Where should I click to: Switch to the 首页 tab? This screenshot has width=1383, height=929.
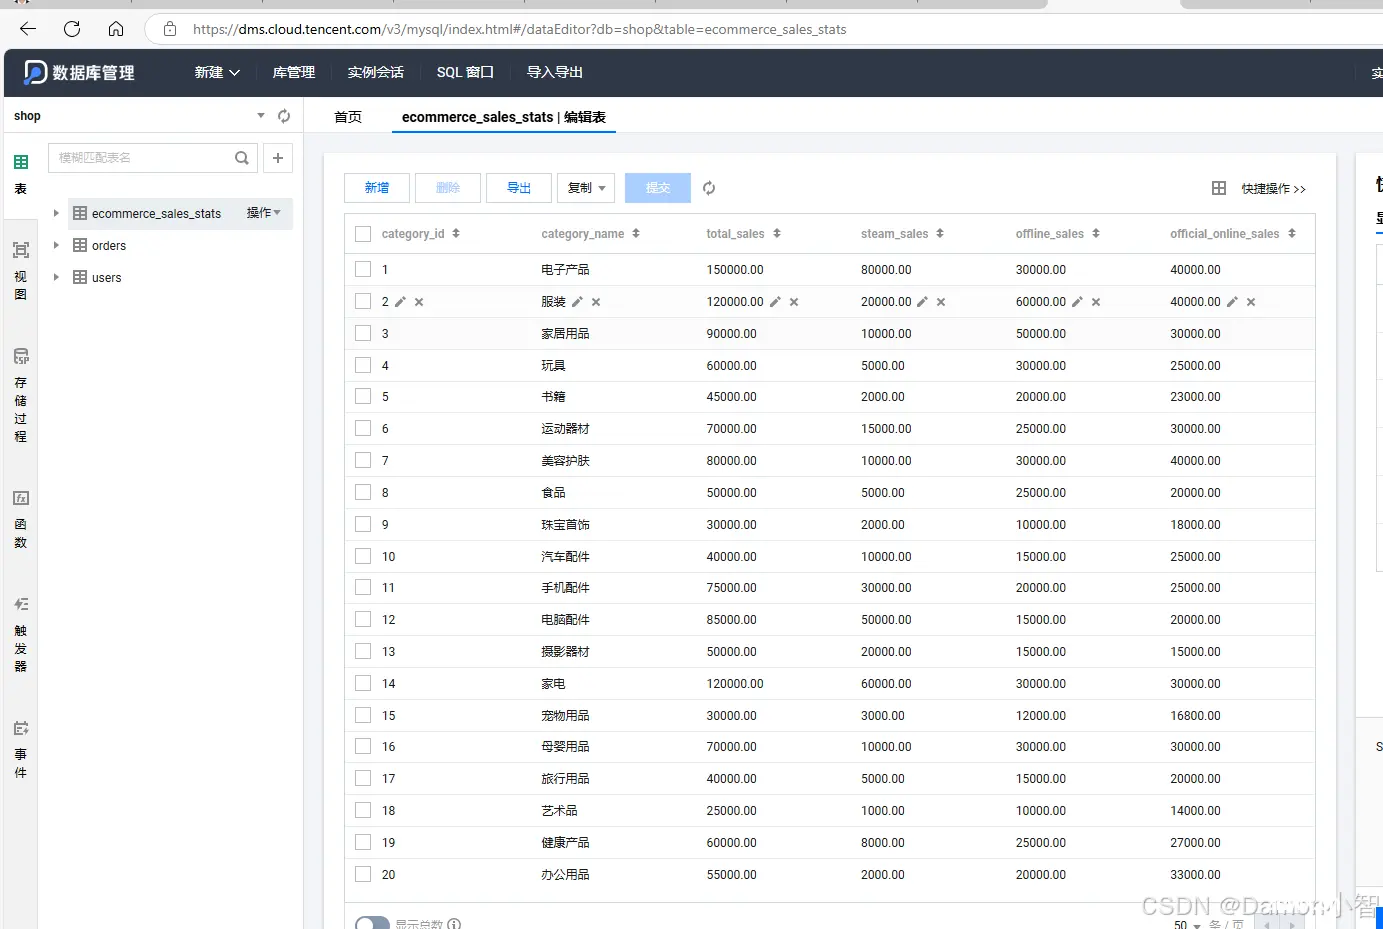(x=348, y=117)
